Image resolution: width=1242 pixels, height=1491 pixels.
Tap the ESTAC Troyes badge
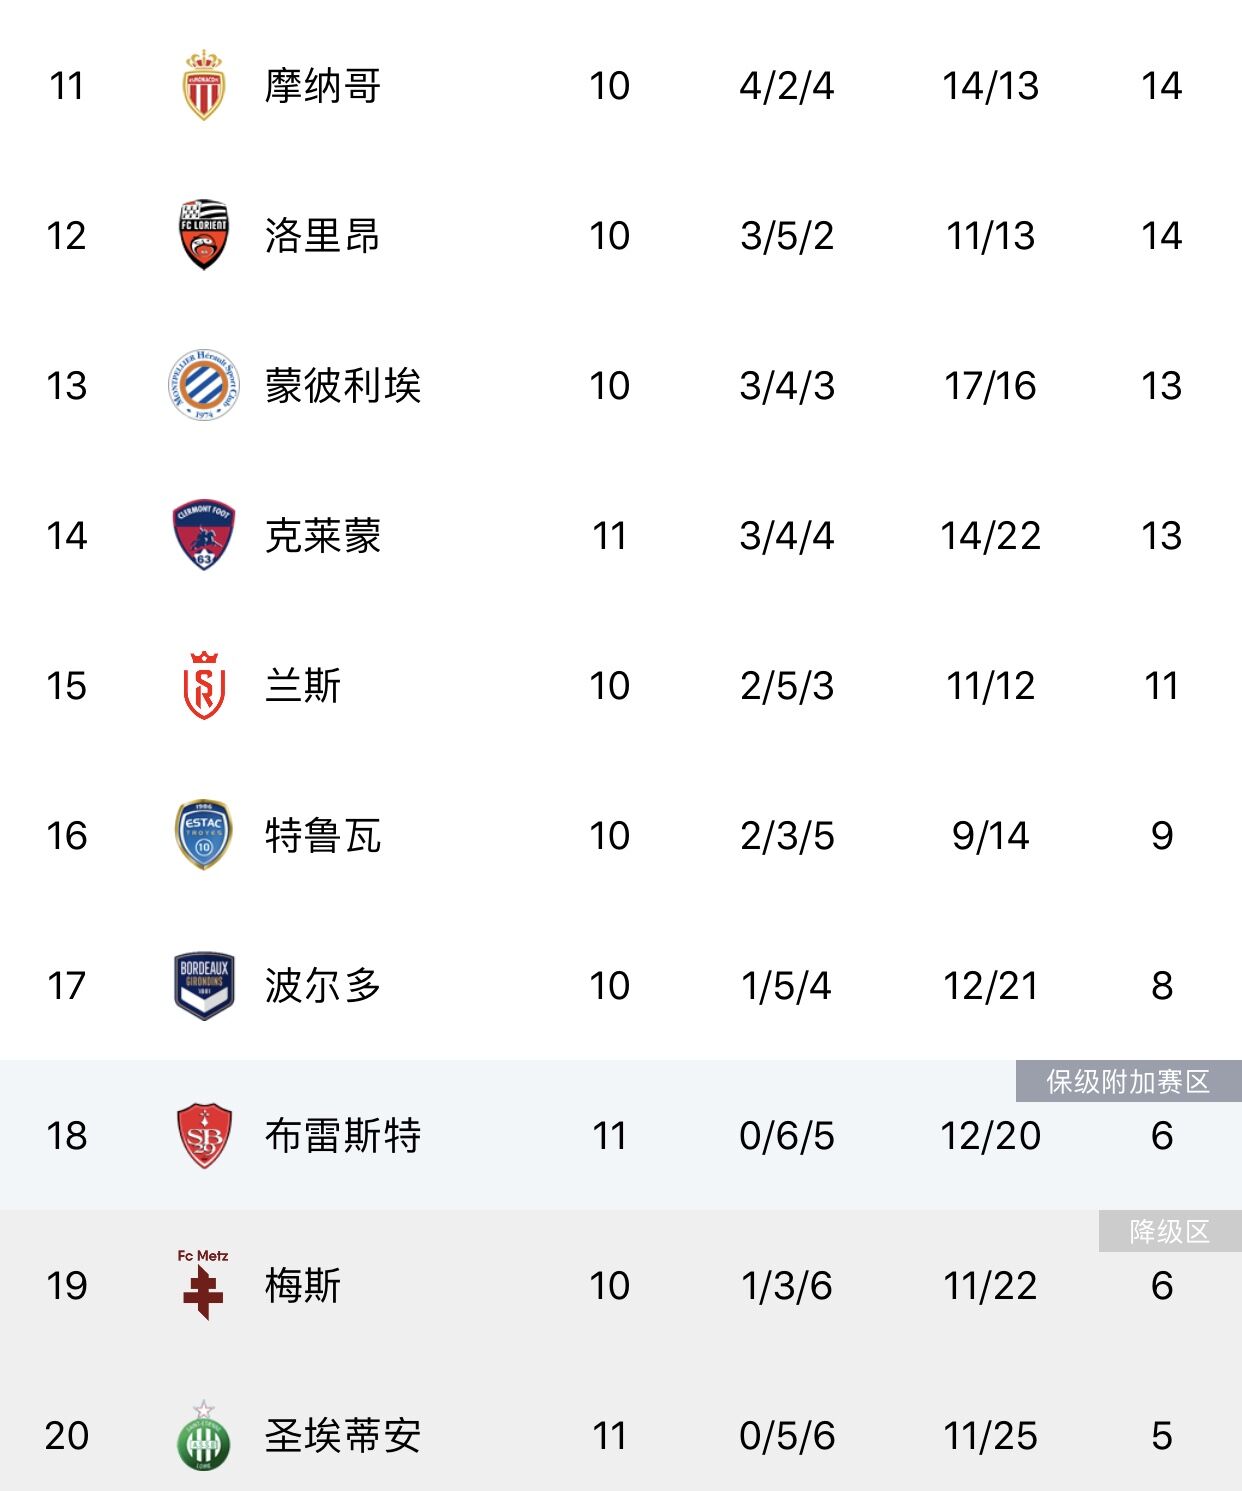tap(204, 835)
